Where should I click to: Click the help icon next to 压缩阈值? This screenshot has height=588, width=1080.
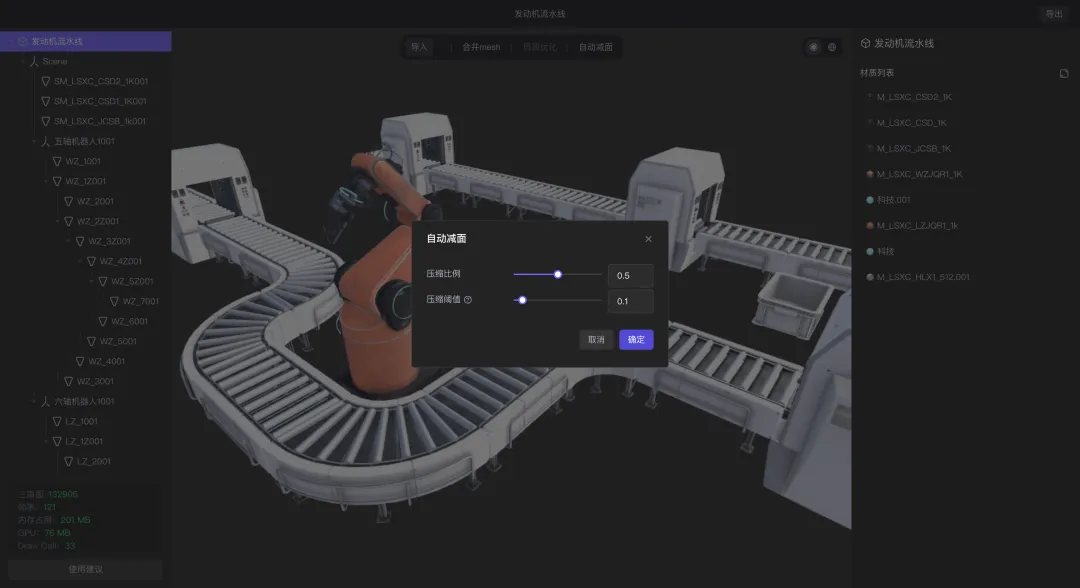468,300
